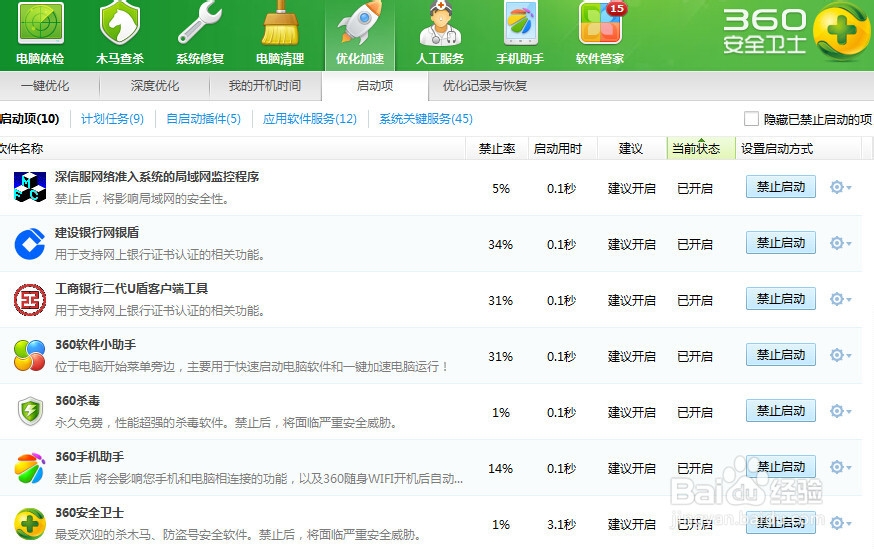Open gear dropdown for 工商银行二代U盾 row

(x=840, y=299)
